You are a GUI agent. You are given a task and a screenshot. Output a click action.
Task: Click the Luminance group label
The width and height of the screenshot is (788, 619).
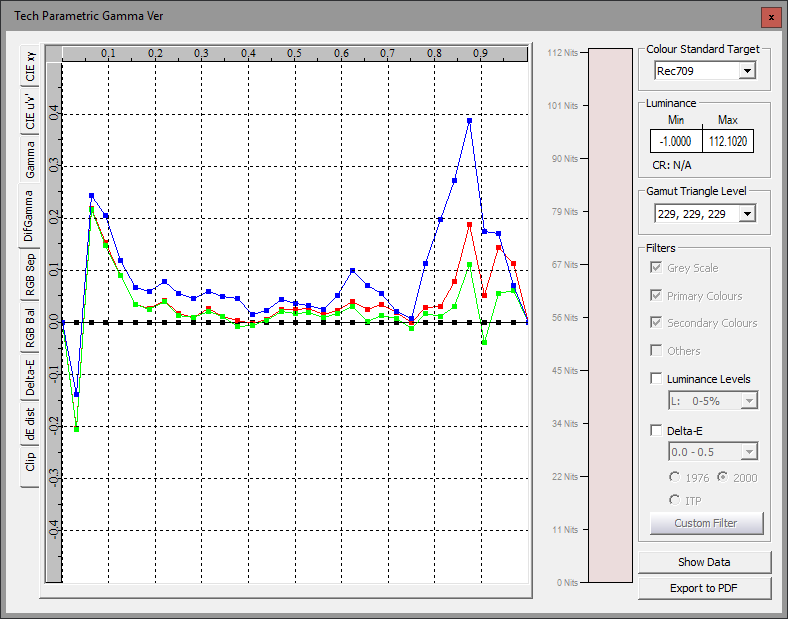point(671,103)
